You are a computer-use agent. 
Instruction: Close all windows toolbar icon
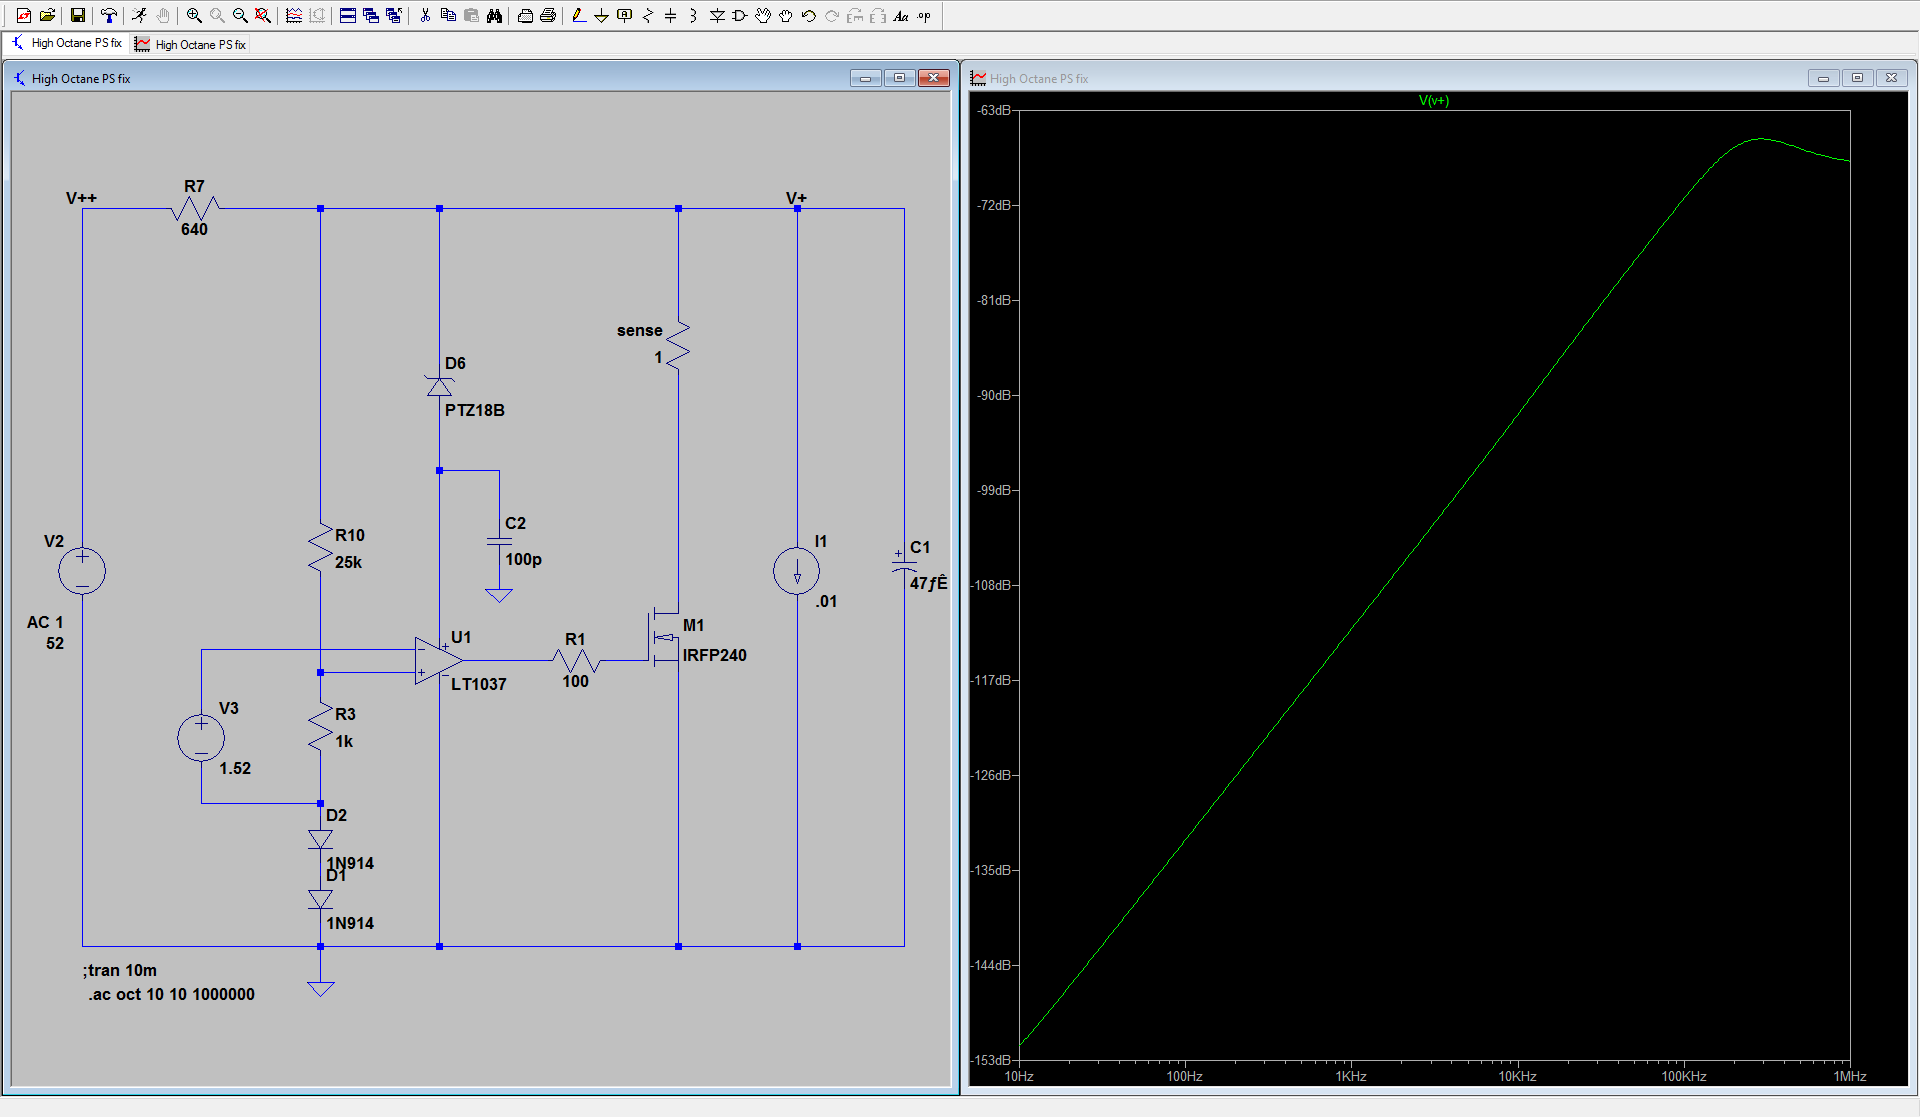pyautogui.click(x=394, y=15)
